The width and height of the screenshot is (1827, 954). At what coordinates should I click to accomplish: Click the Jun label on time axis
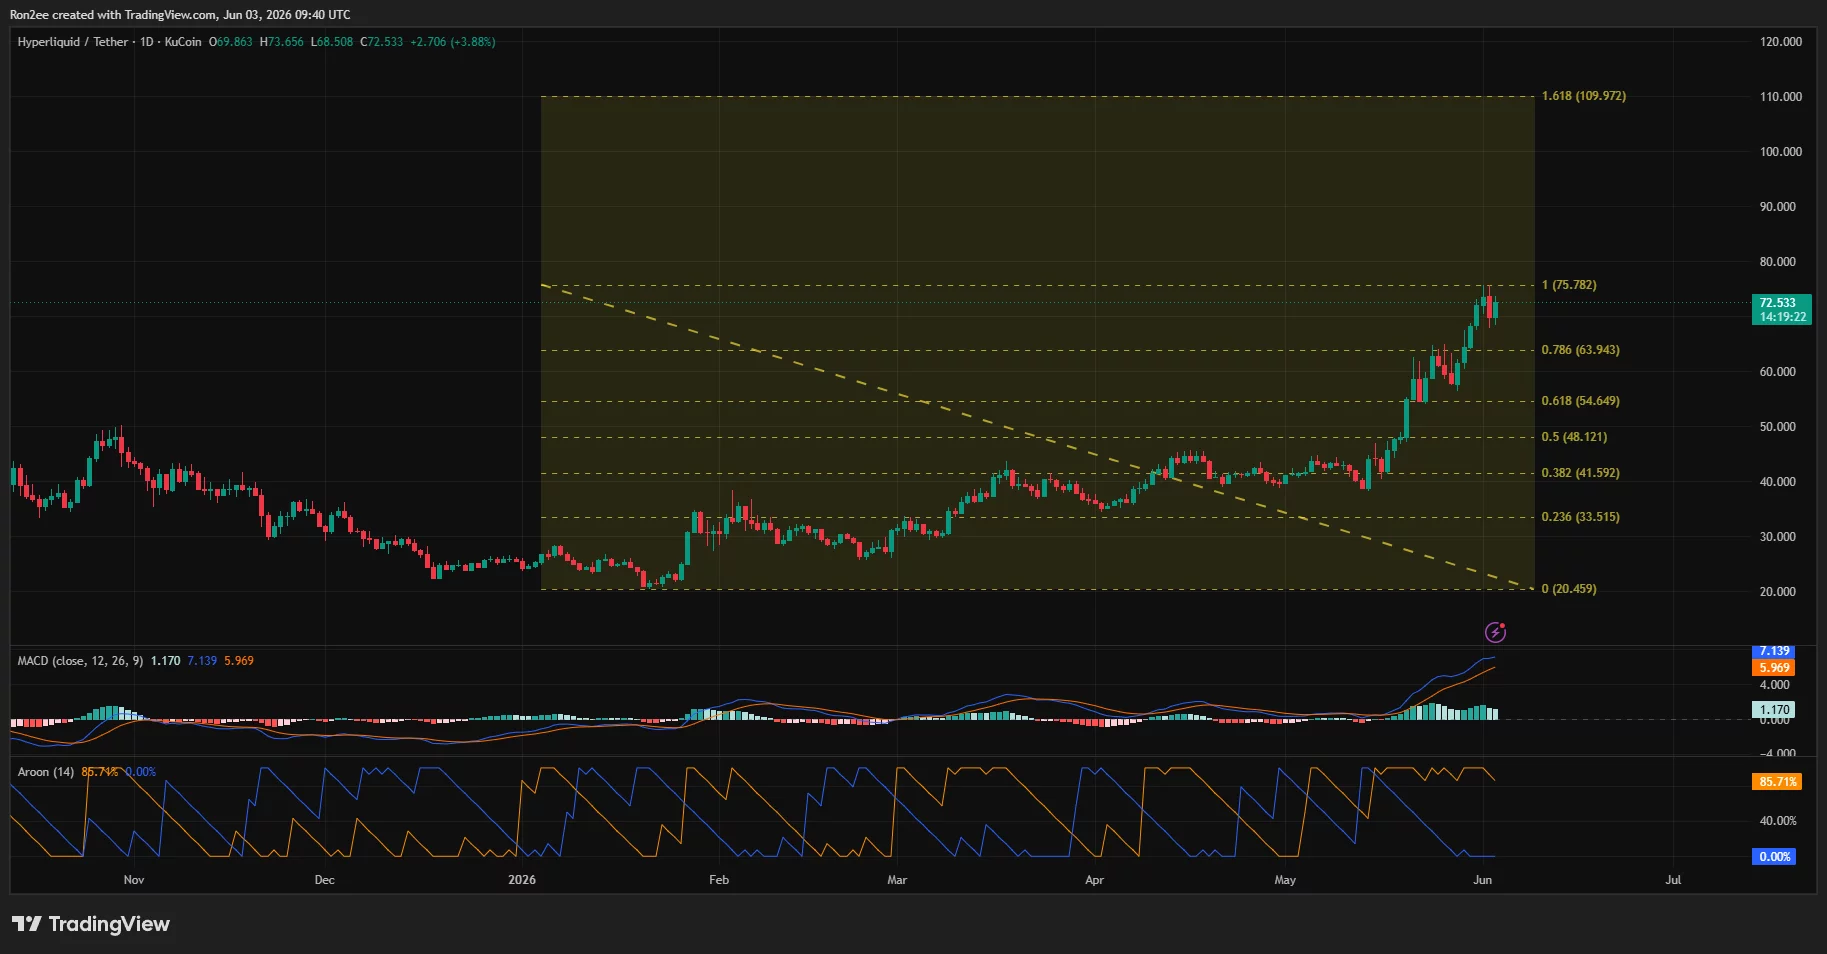[1483, 880]
